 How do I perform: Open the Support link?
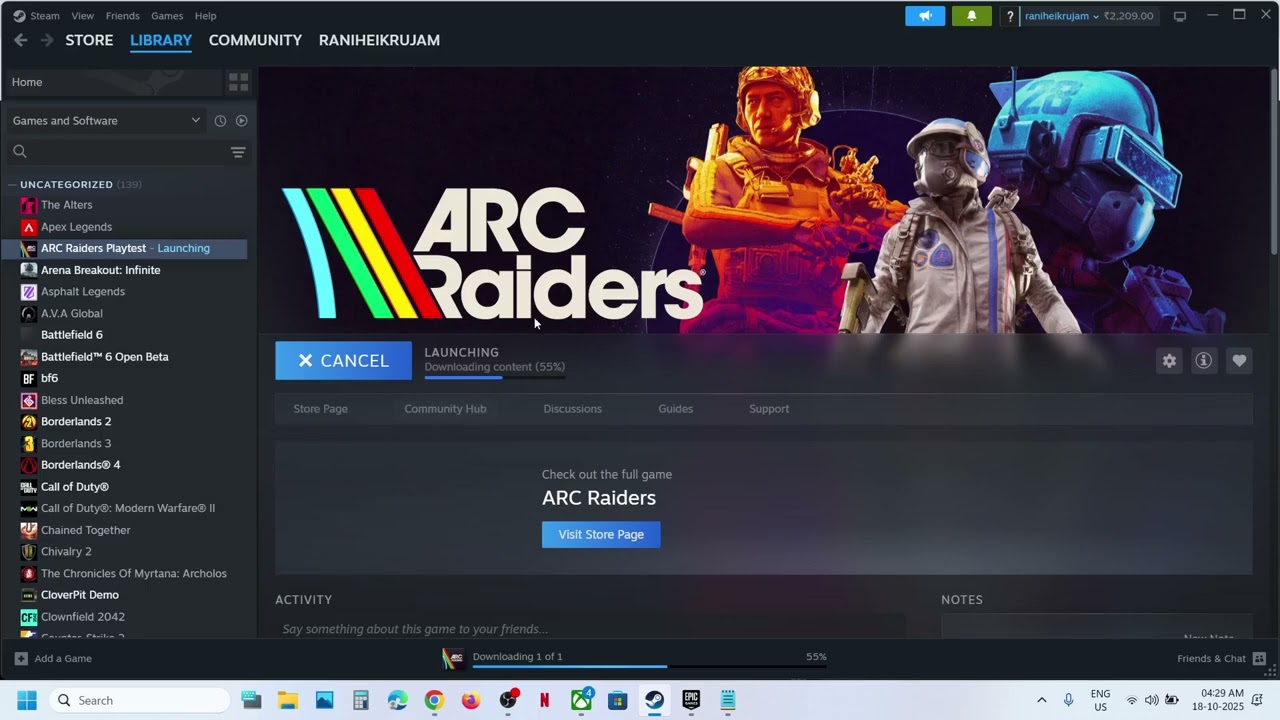769,409
